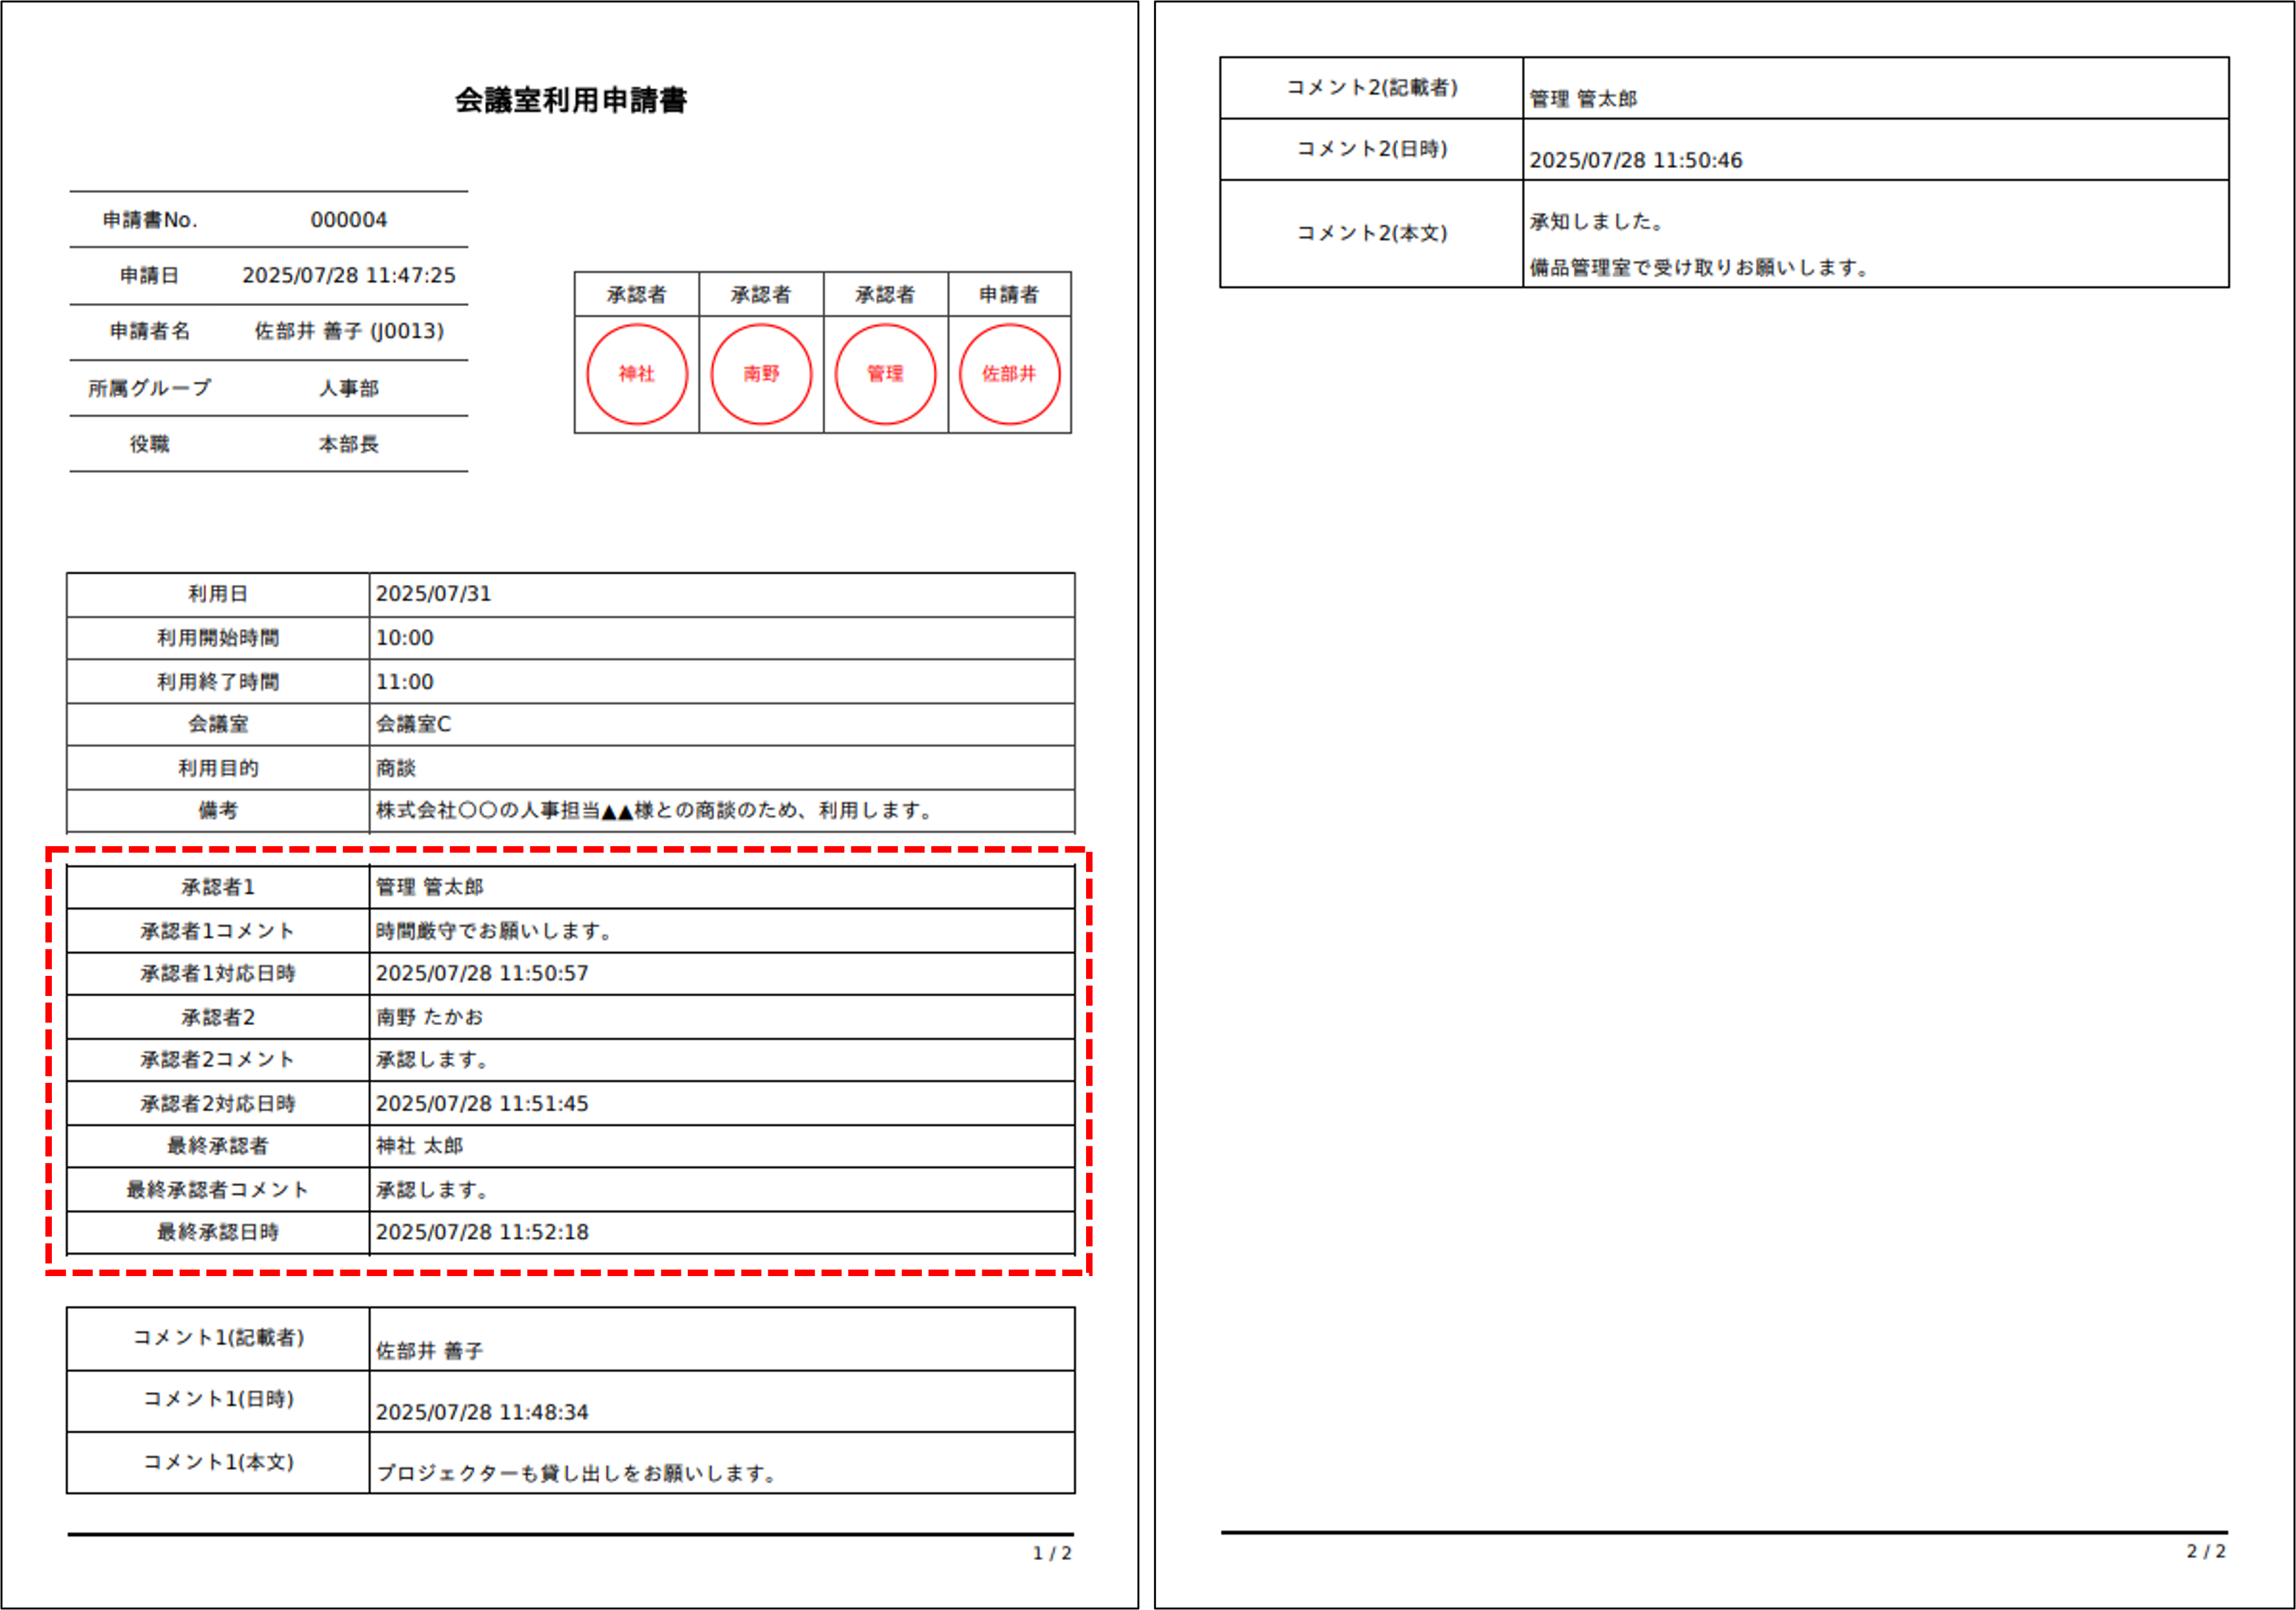The image size is (2296, 1610).
Task: Click 承認者2 name 南野 たかお
Action: click(429, 1017)
